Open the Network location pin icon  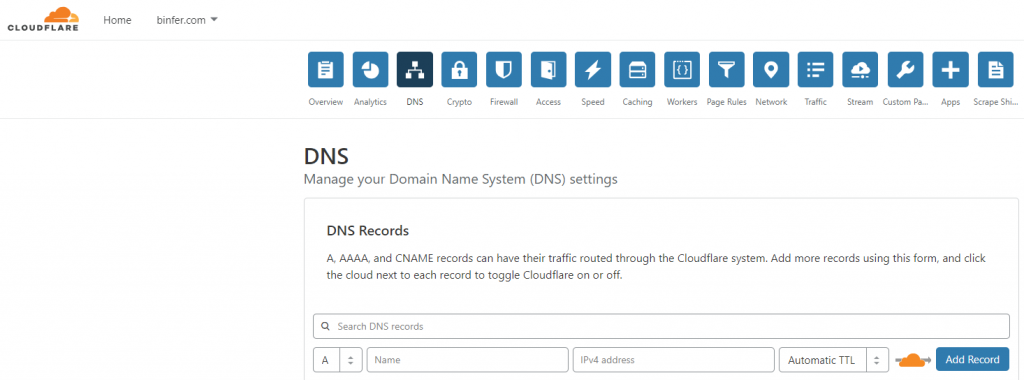pyautogui.click(x=771, y=70)
